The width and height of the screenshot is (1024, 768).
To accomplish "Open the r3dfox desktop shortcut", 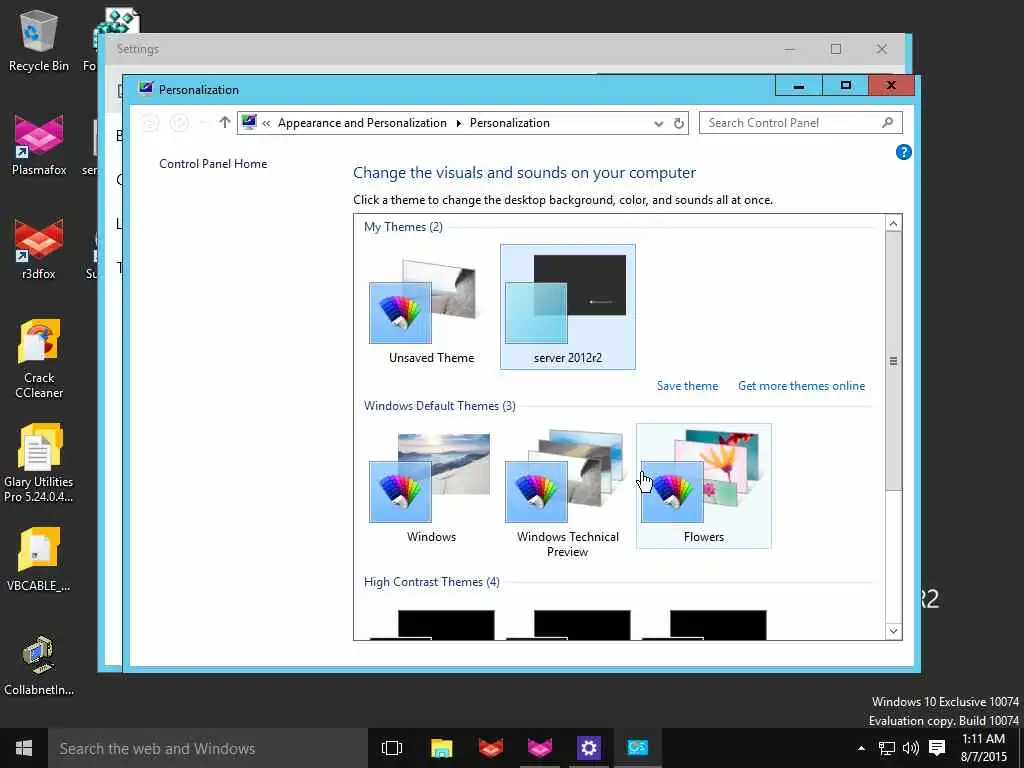I will coord(39,249).
